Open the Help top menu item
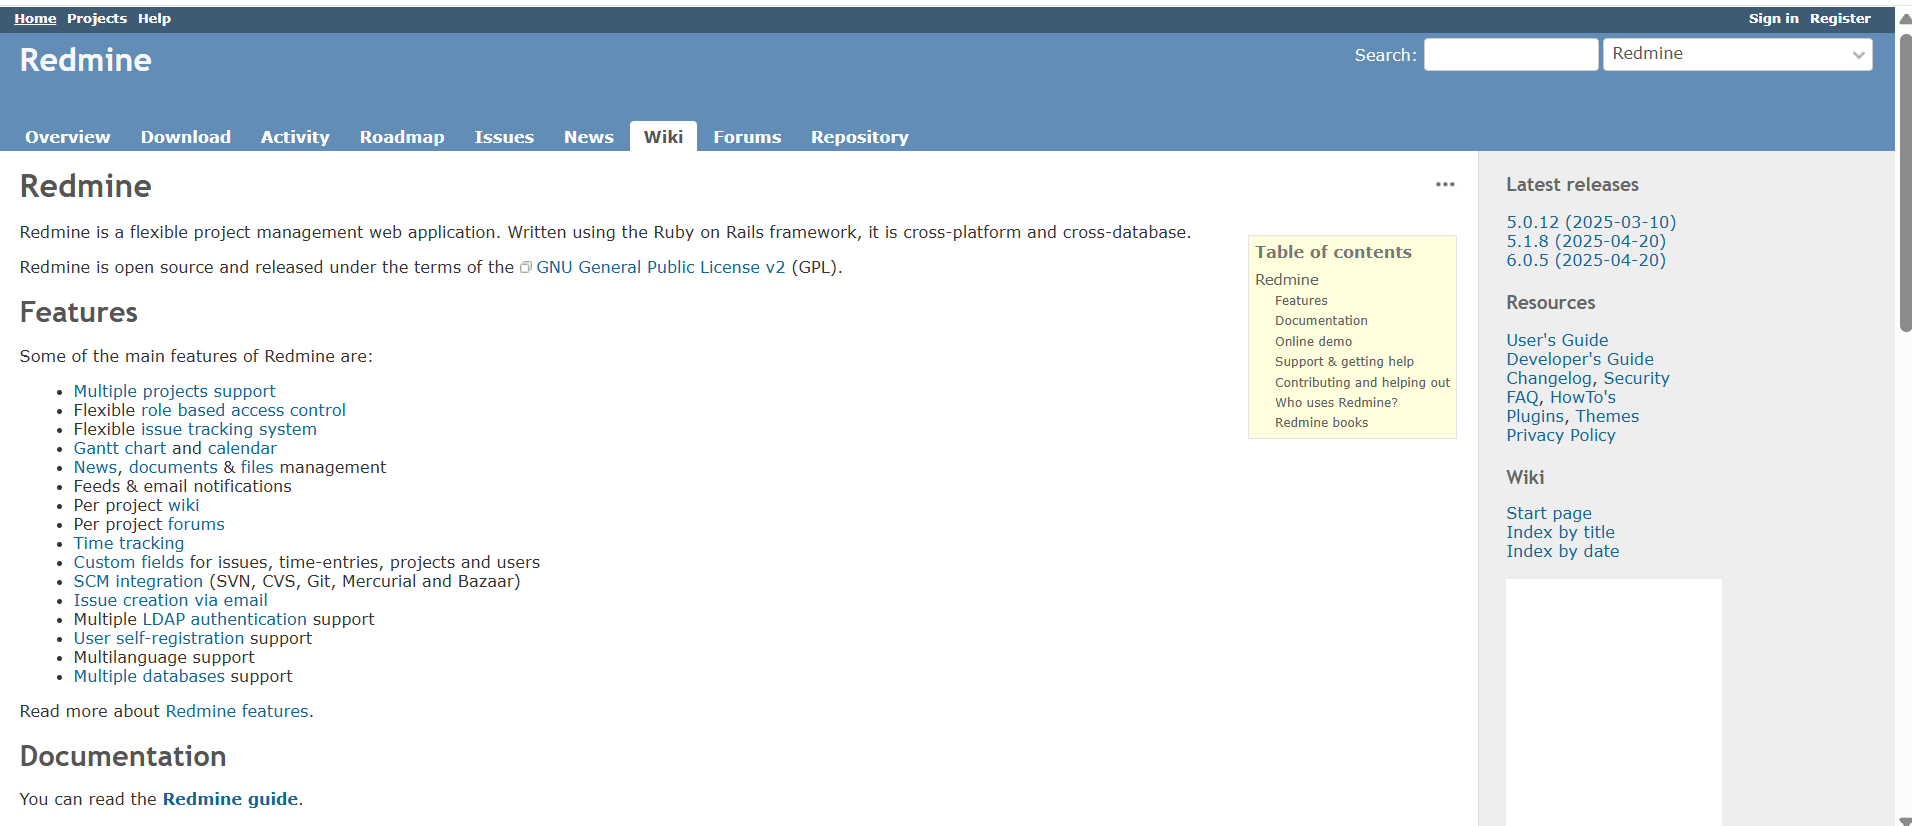 (154, 18)
